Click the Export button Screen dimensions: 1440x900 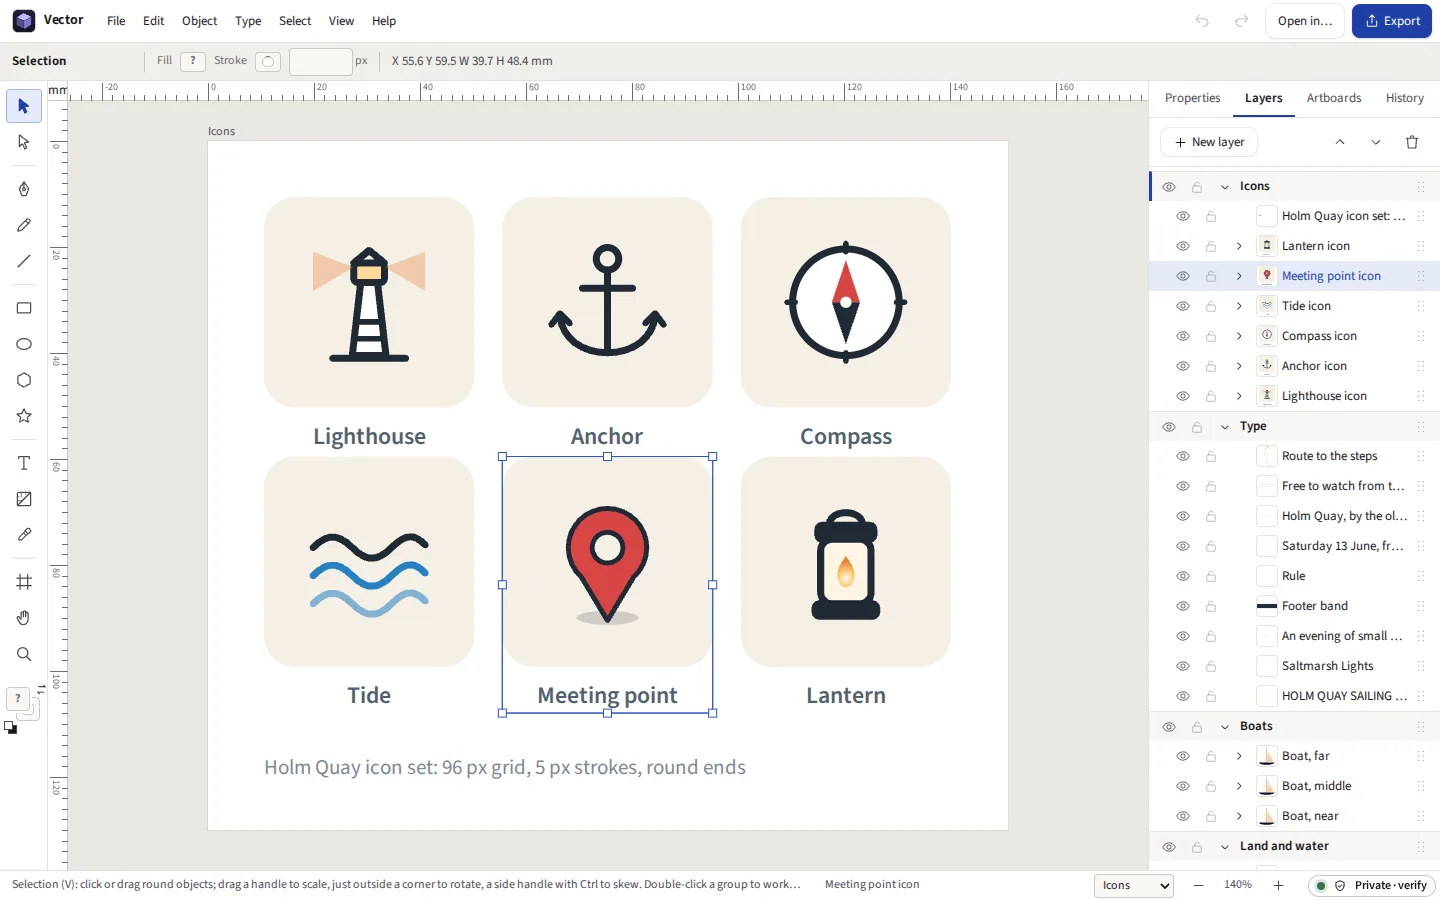(1392, 21)
